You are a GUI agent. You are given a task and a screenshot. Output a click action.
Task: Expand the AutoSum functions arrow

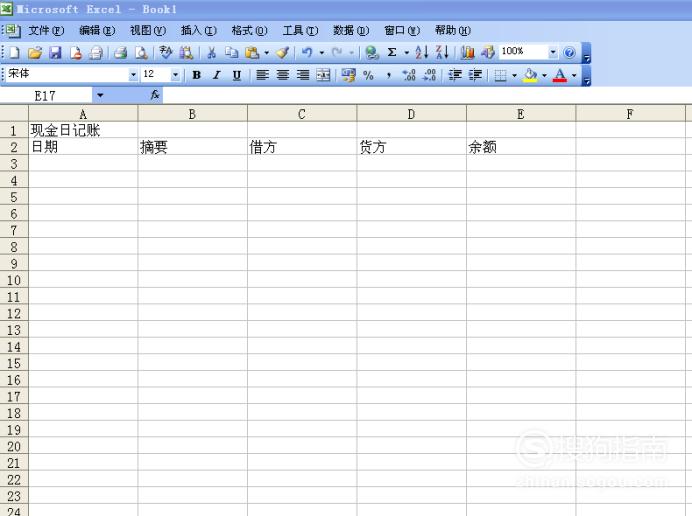406,53
